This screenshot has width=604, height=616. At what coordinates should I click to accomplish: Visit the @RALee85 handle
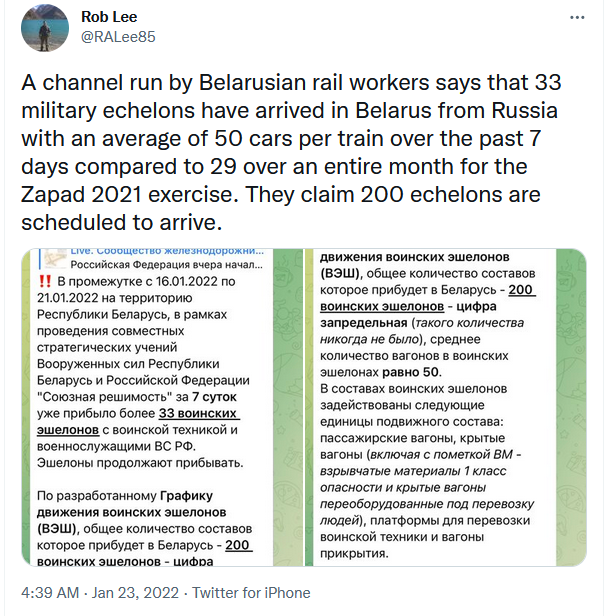coord(117,37)
